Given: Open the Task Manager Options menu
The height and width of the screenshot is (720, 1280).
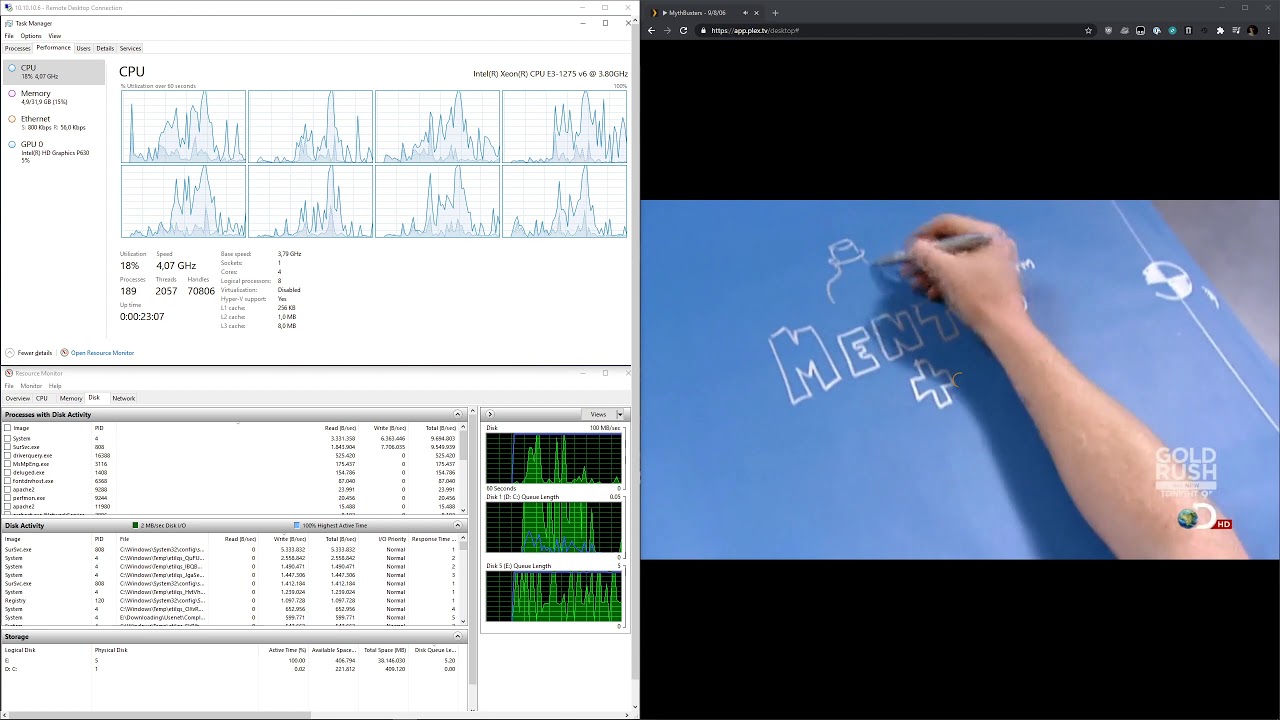Looking at the screenshot, I should click(x=31, y=36).
